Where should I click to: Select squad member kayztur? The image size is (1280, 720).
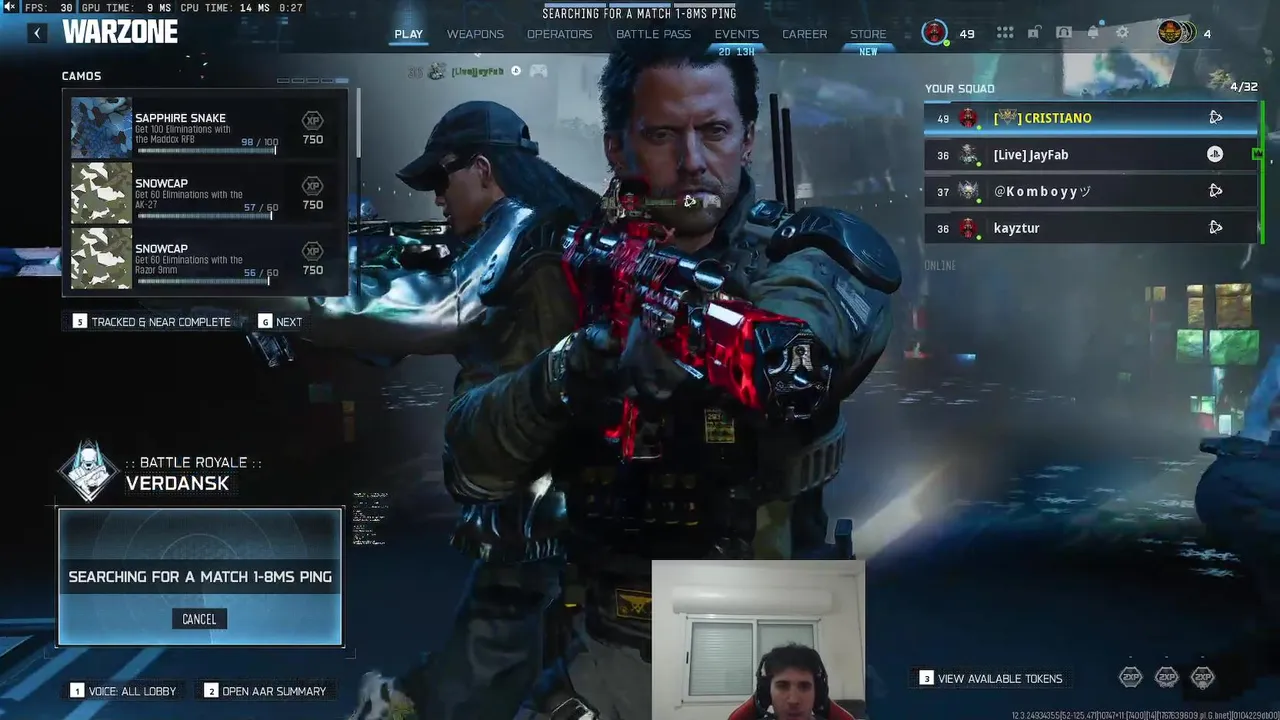click(x=1090, y=228)
